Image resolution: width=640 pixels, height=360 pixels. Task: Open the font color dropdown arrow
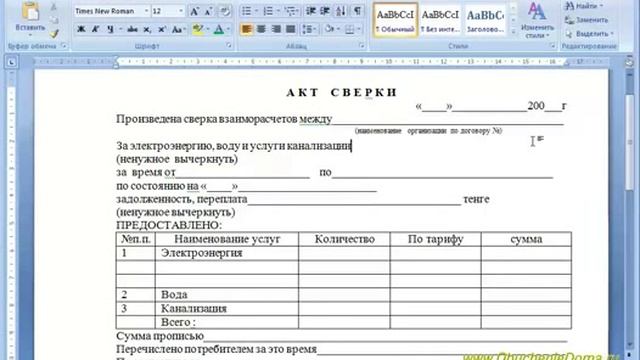pyautogui.click(x=228, y=29)
